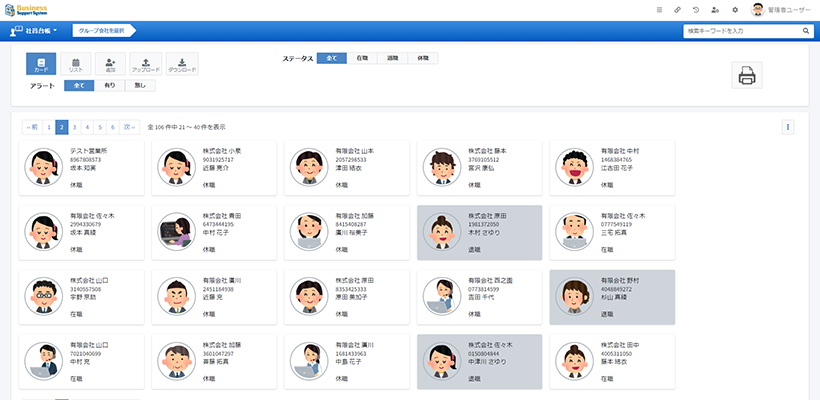The width and height of the screenshot is (820, 400).
Task: Click the 次 next page button
Action: tap(128, 127)
